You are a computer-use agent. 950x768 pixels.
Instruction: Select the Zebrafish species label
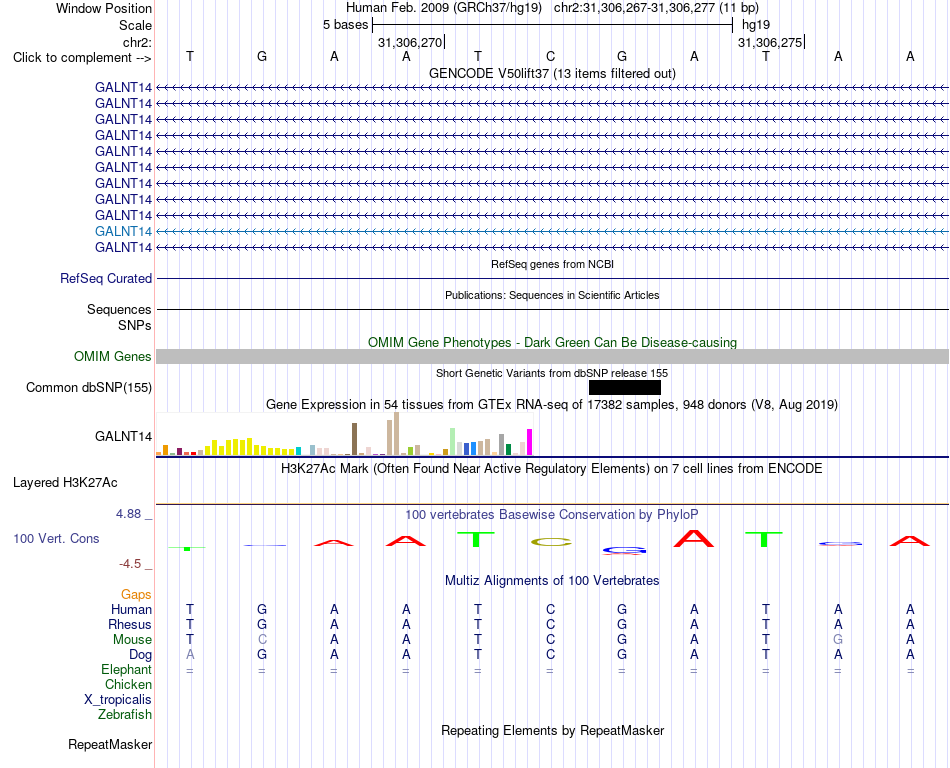(x=125, y=715)
